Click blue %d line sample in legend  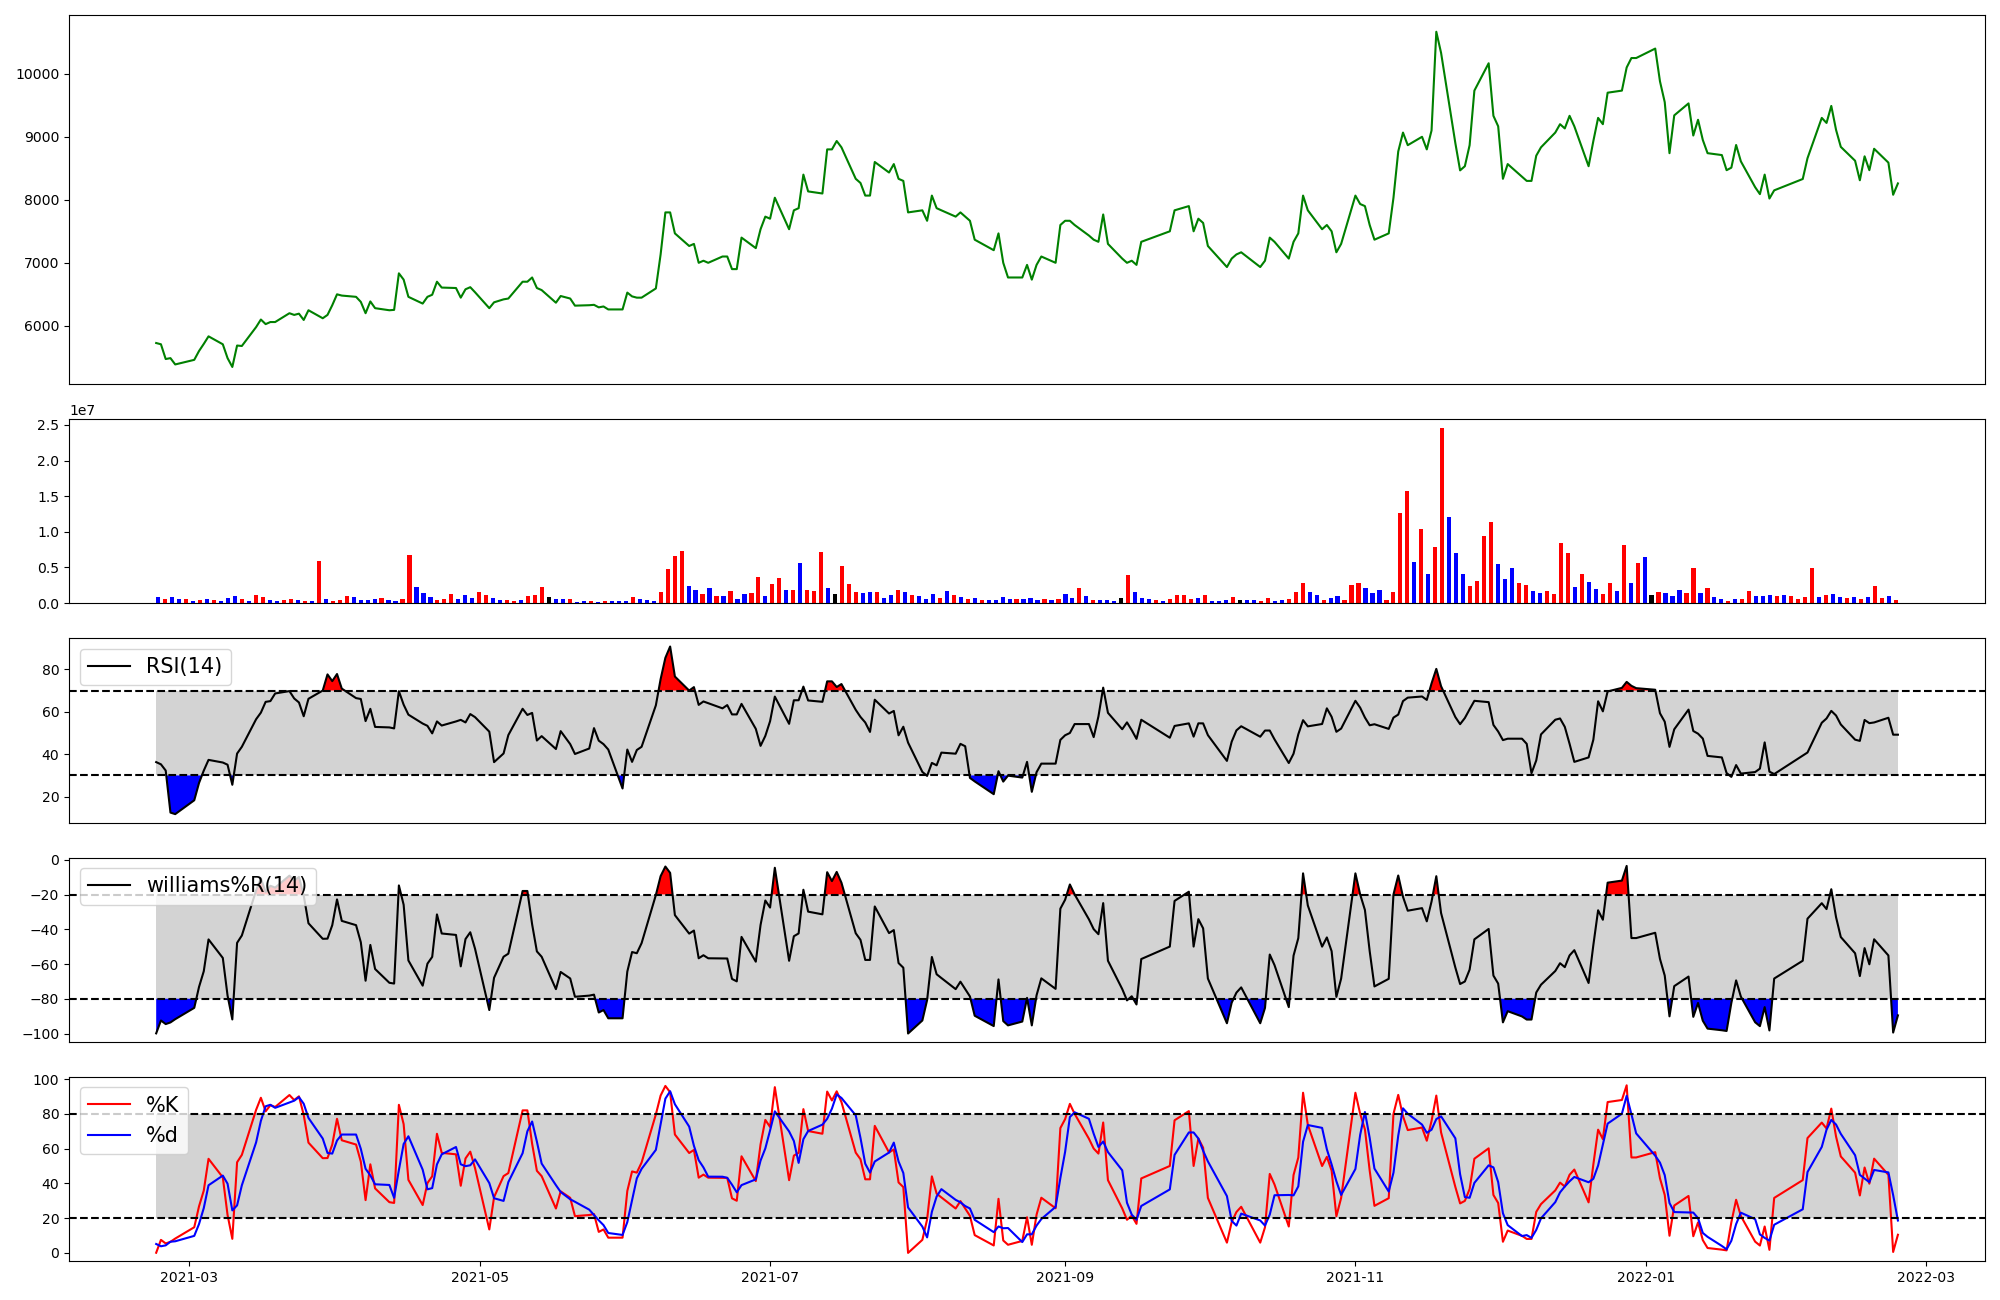(110, 1135)
